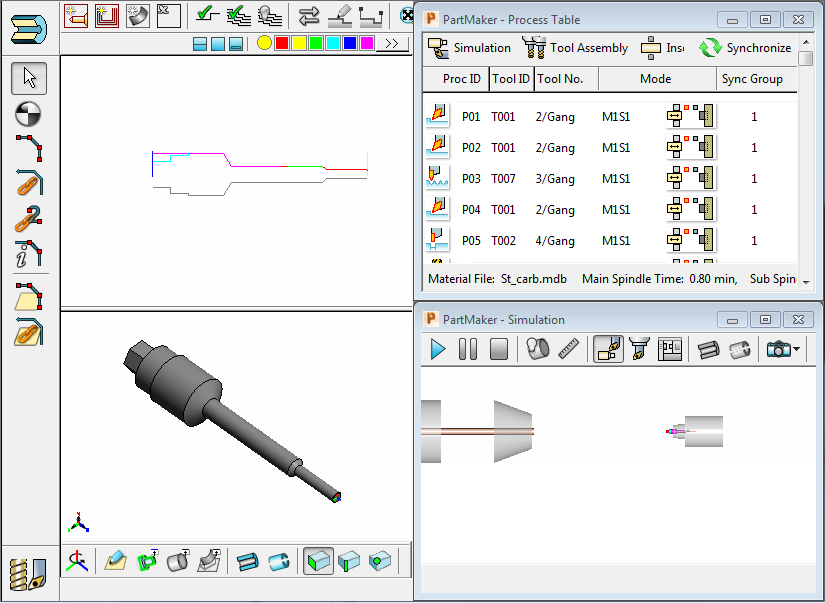Toggle the box view with green circle

pos(380,561)
